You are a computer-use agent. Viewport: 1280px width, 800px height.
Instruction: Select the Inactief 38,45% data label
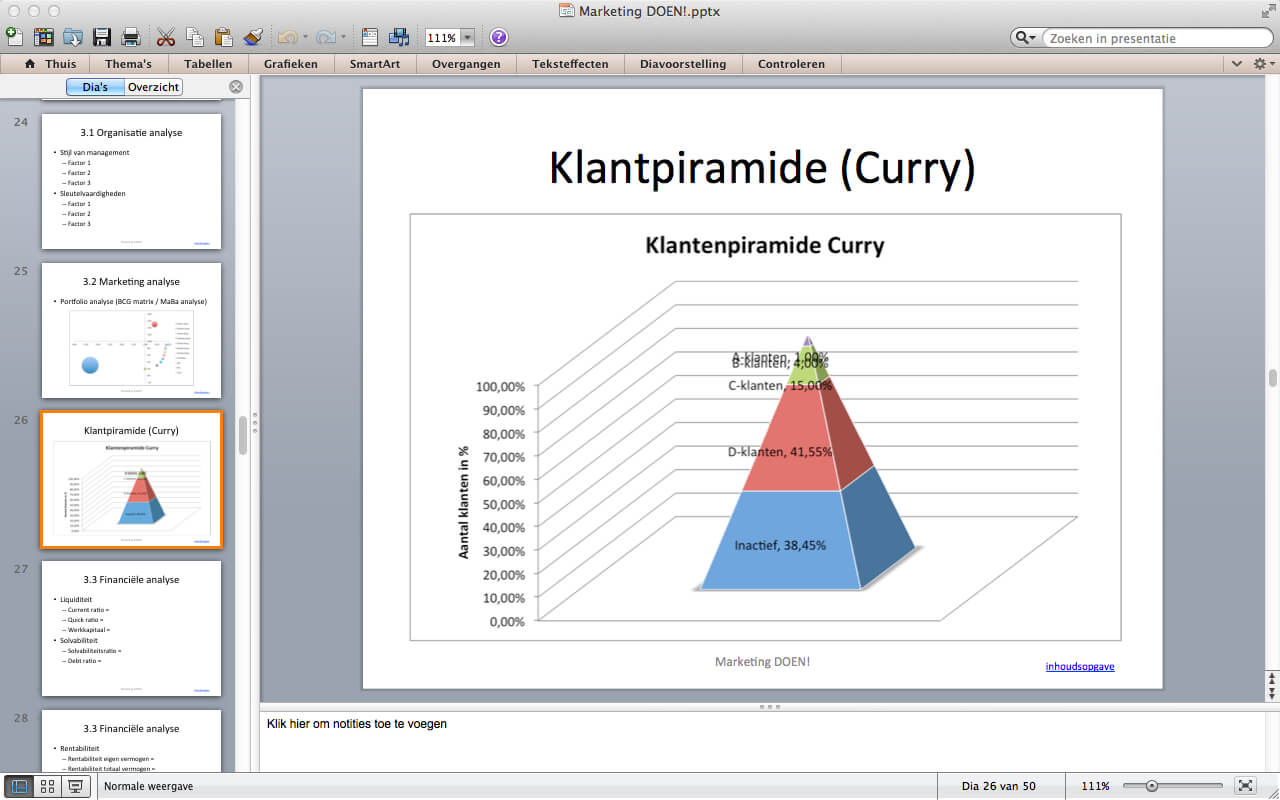pos(780,546)
